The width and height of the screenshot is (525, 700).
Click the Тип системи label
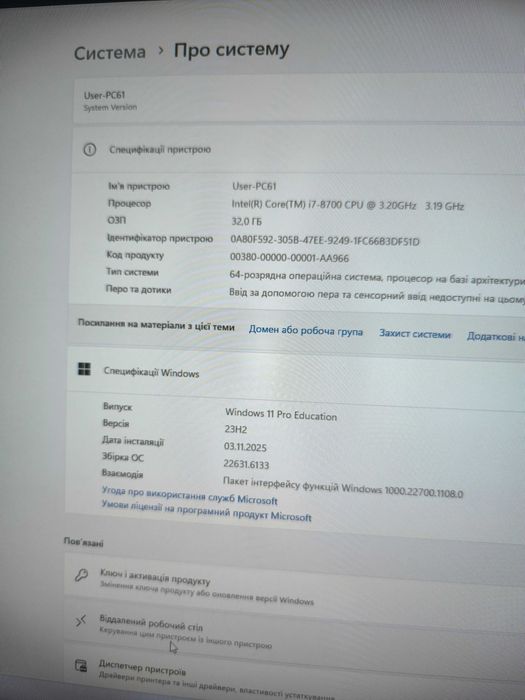pos(132,272)
